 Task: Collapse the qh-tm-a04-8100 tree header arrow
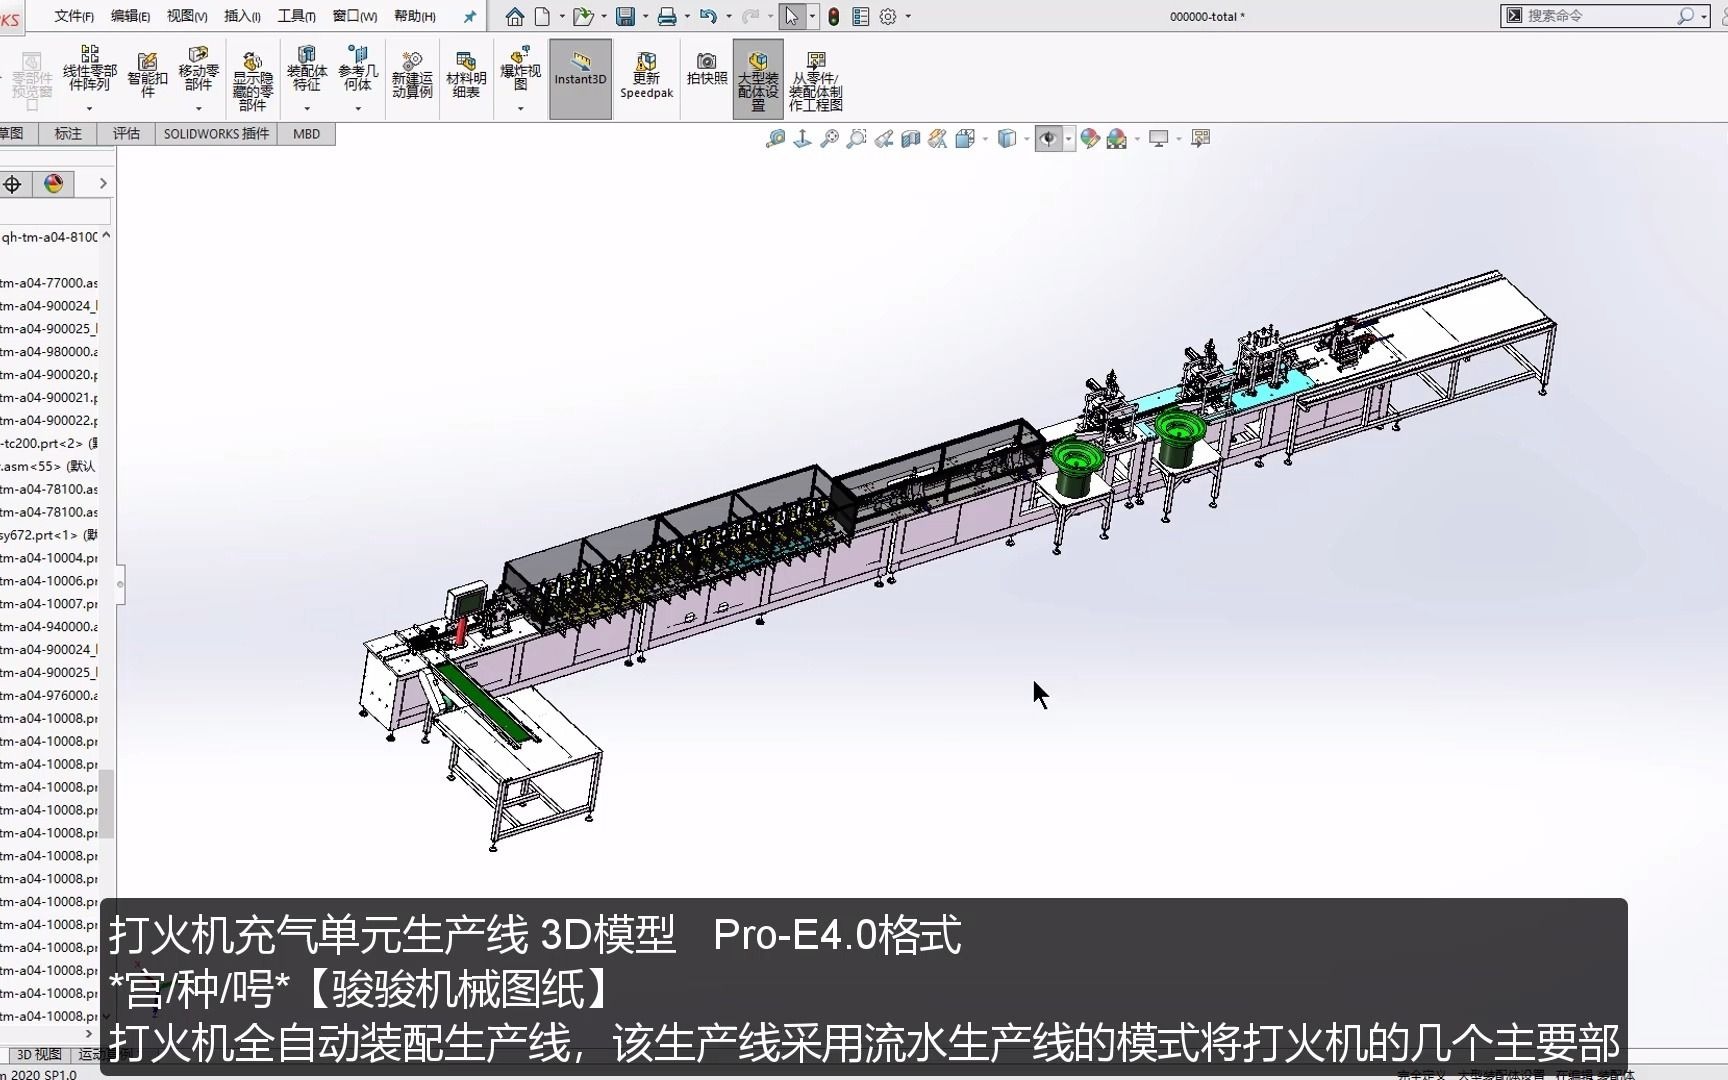coord(106,236)
